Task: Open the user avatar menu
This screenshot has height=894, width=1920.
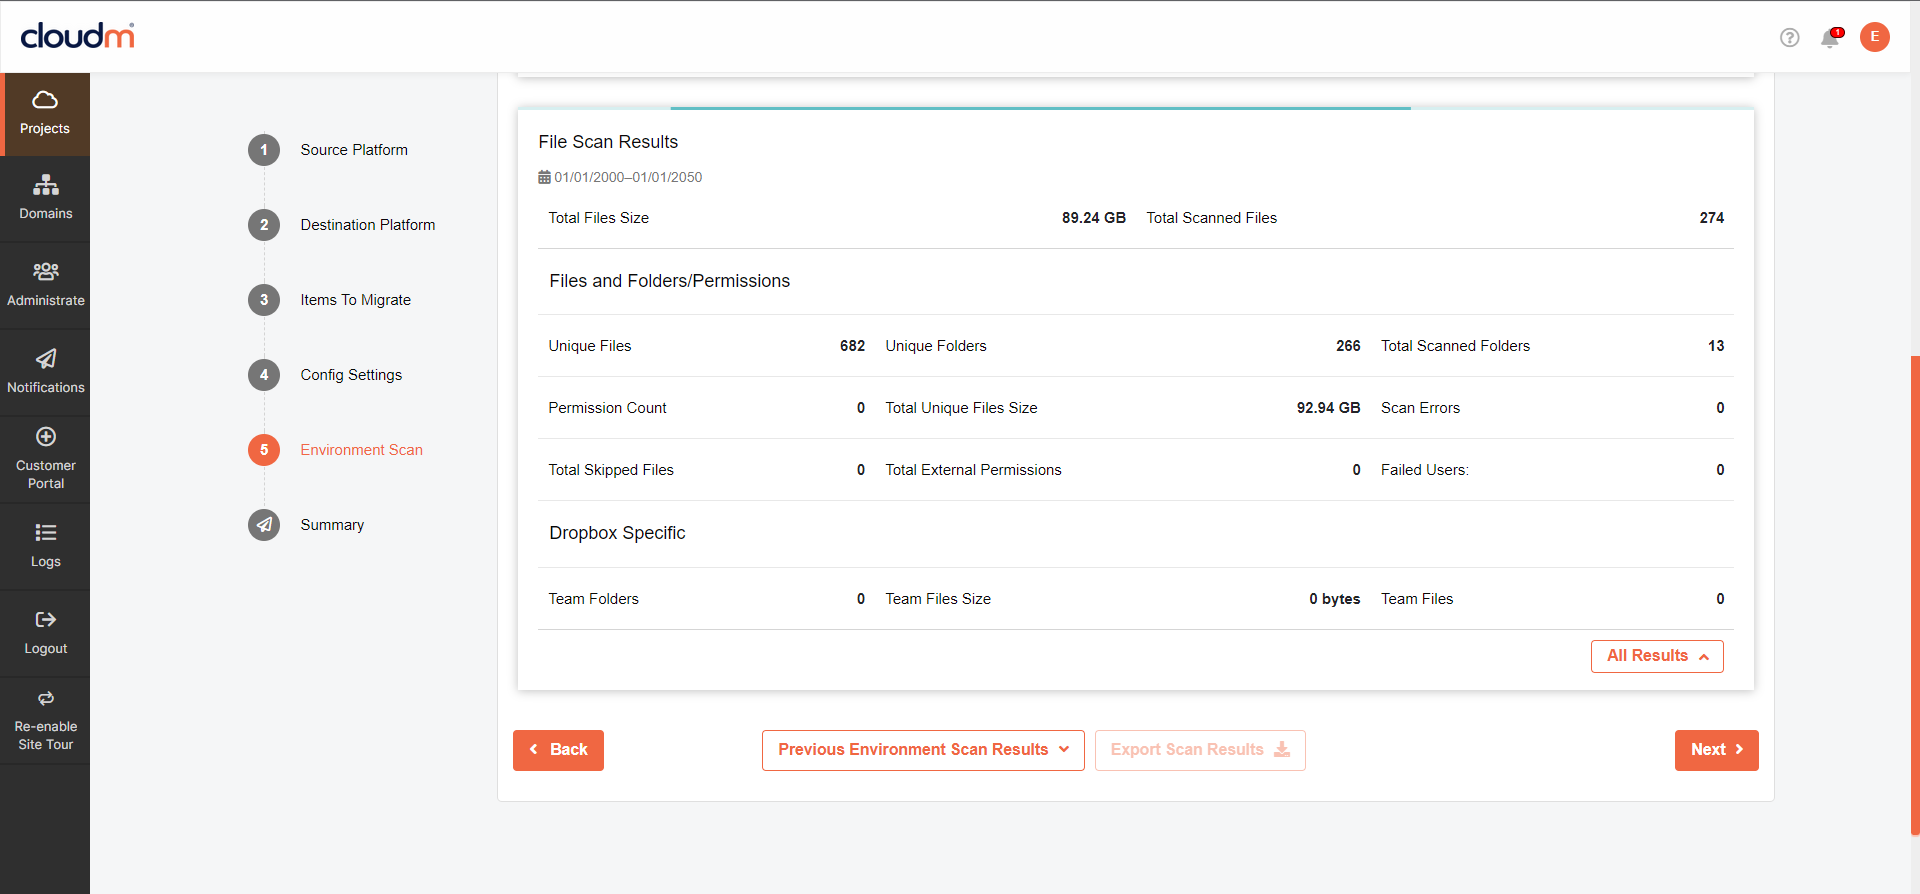Action: pyautogui.click(x=1874, y=37)
